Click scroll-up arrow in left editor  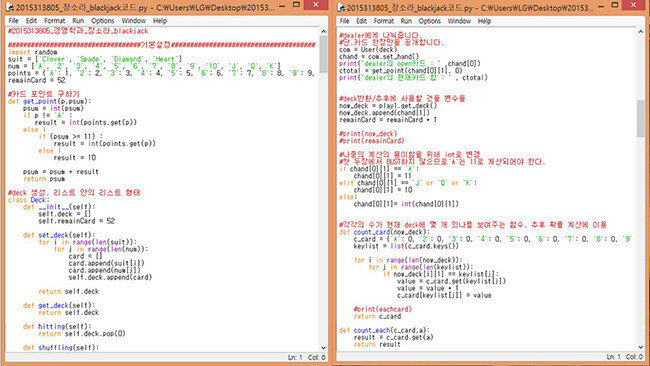[x=323, y=32]
